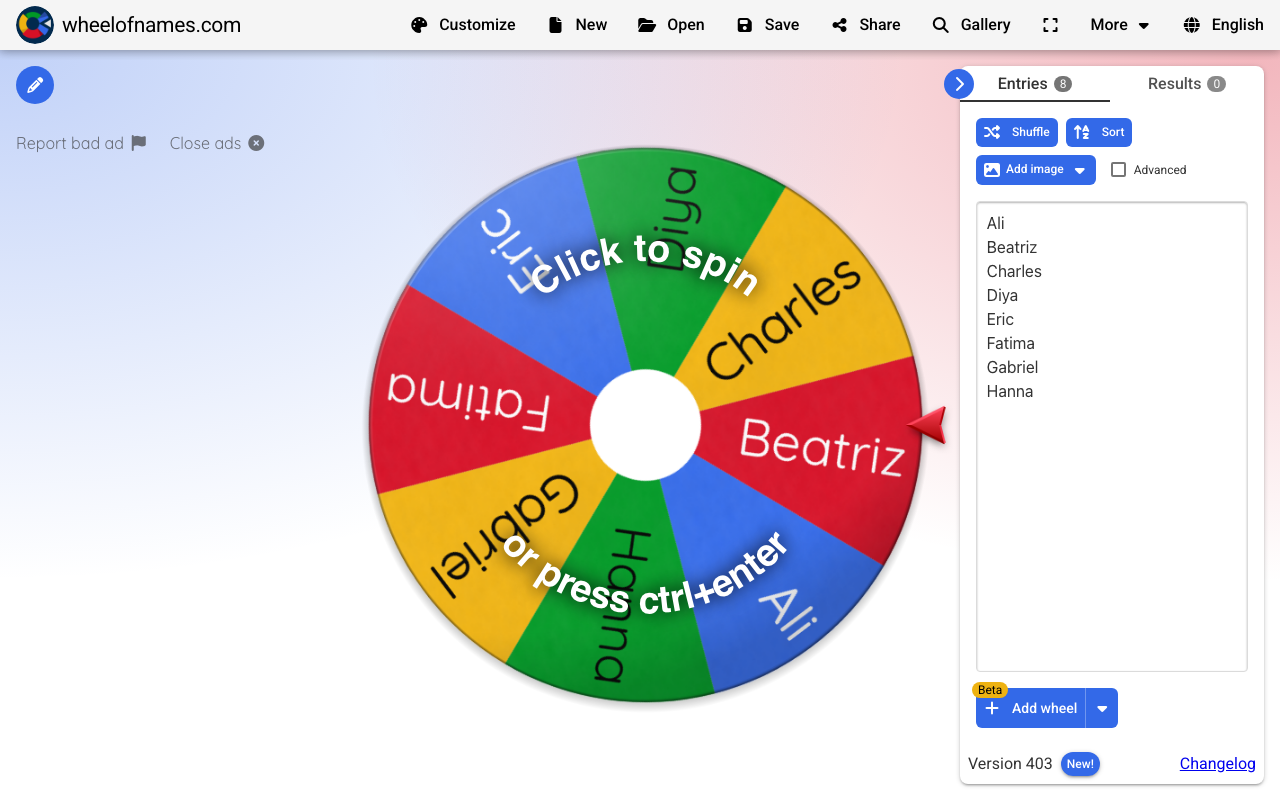This screenshot has width=1280, height=800.
Task: Open the Add wheel dropdown arrow
Action: [1101, 707]
